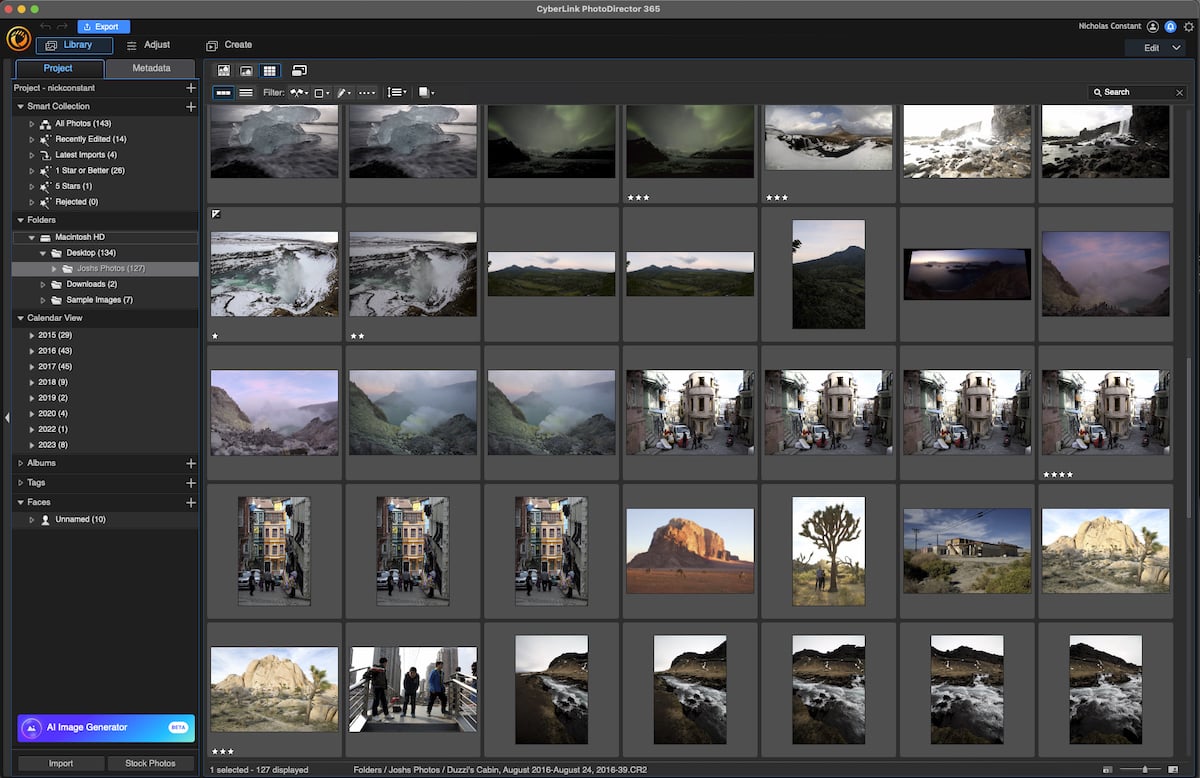Image resolution: width=1200 pixels, height=778 pixels.
Task: Click the user account profile icon
Action: pyautogui.click(x=1153, y=26)
